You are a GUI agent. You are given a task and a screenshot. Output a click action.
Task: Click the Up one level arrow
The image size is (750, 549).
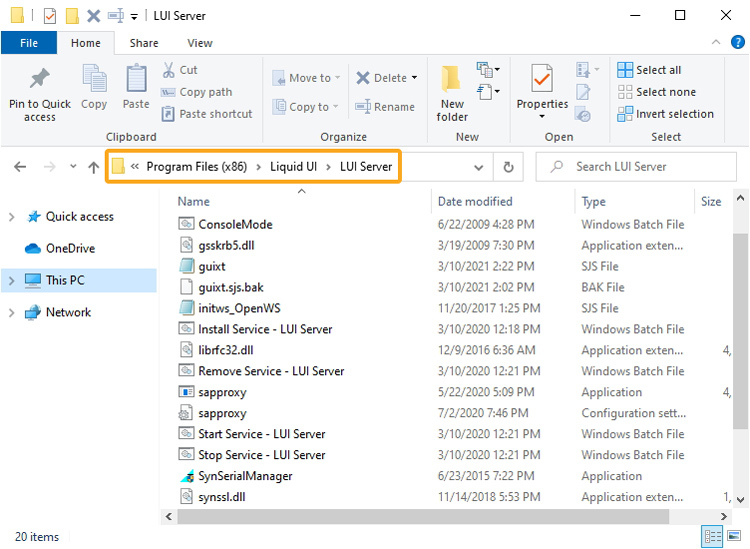pyautogui.click(x=93, y=167)
